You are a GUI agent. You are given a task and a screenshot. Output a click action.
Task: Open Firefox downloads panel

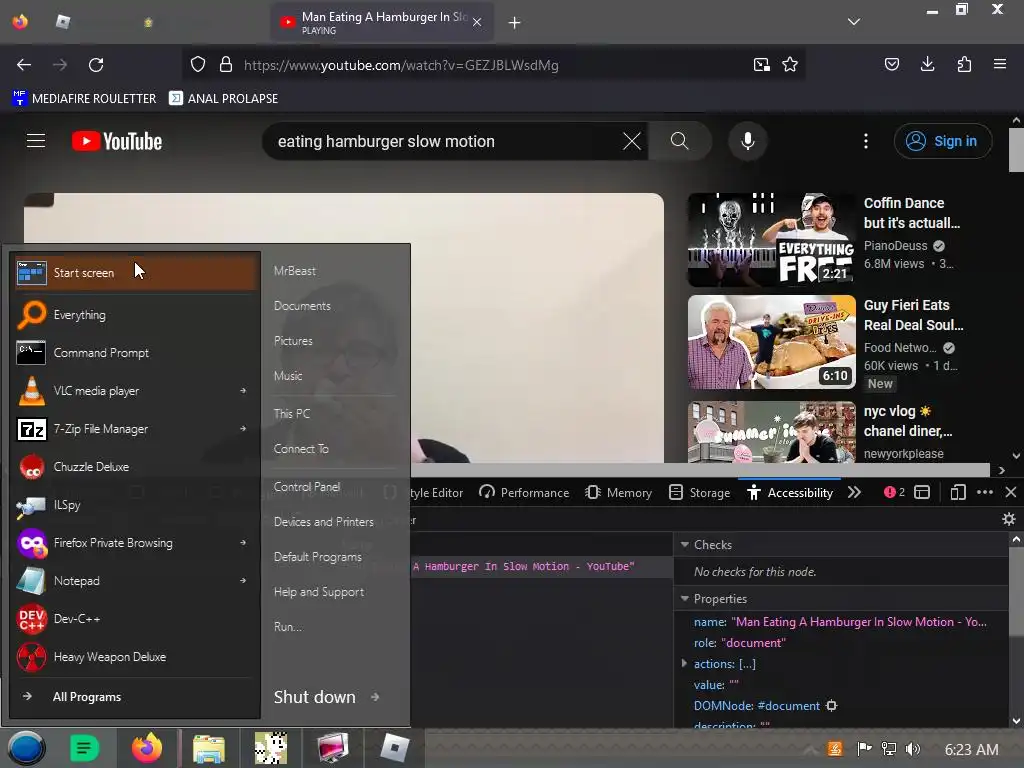click(927, 64)
